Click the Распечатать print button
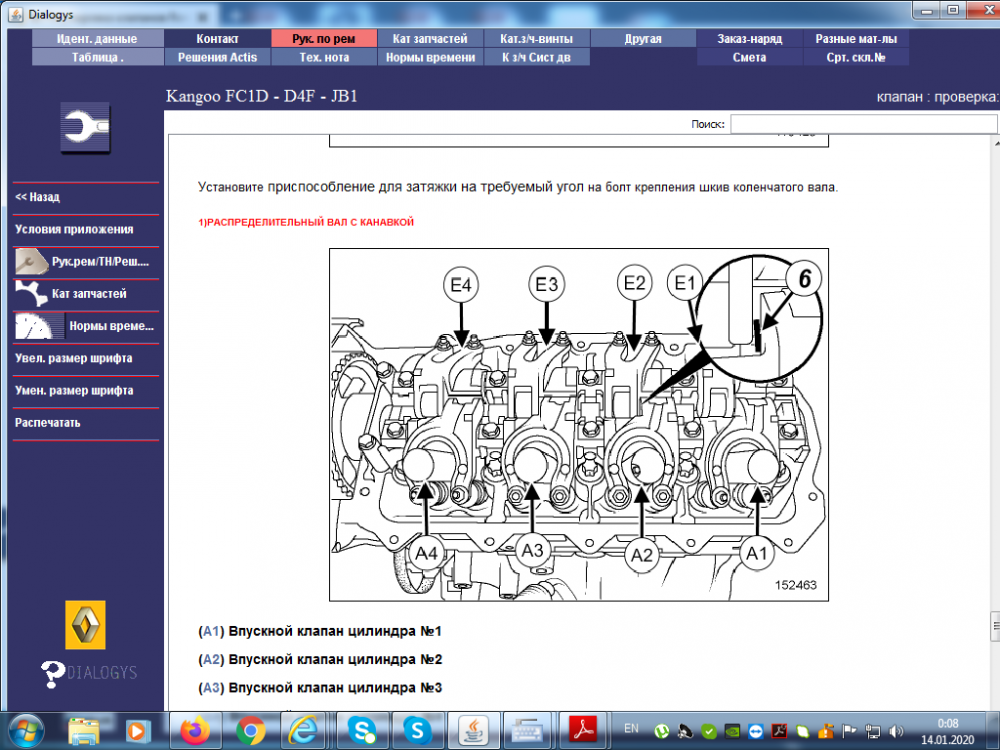The width and height of the screenshot is (1000, 750). (x=85, y=422)
